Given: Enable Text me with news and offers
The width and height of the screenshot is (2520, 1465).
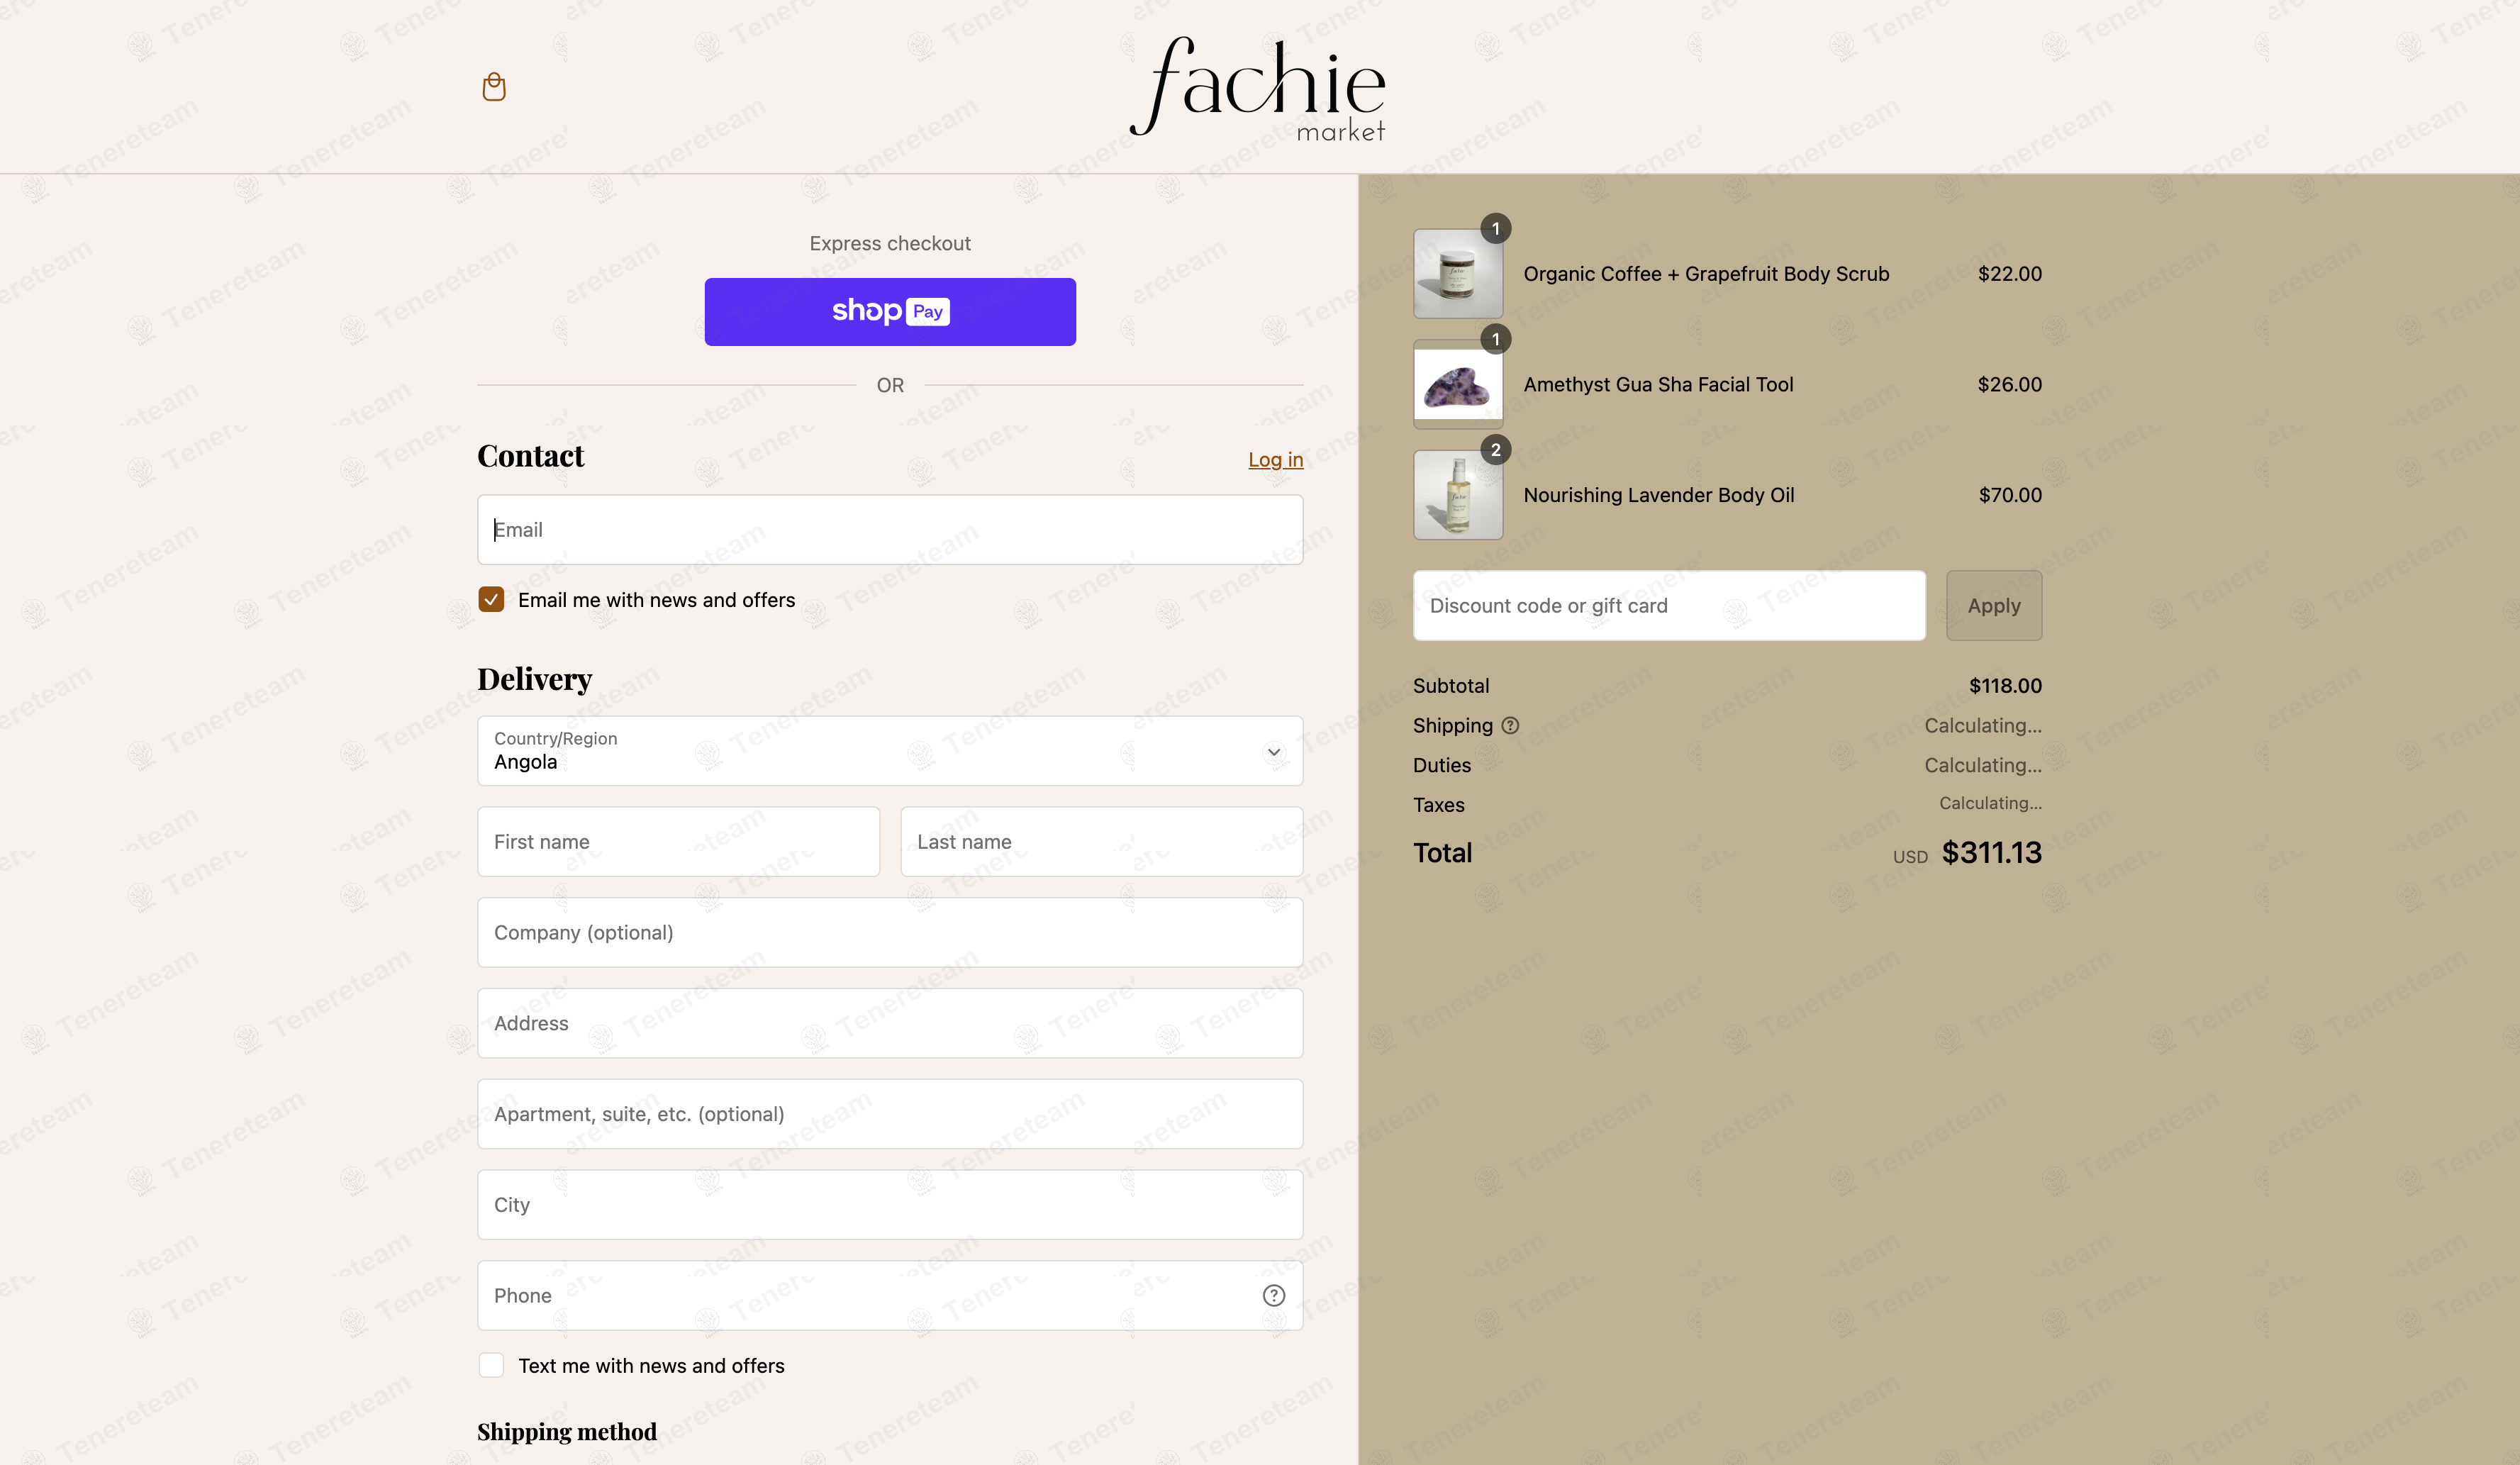Looking at the screenshot, I should (491, 1366).
